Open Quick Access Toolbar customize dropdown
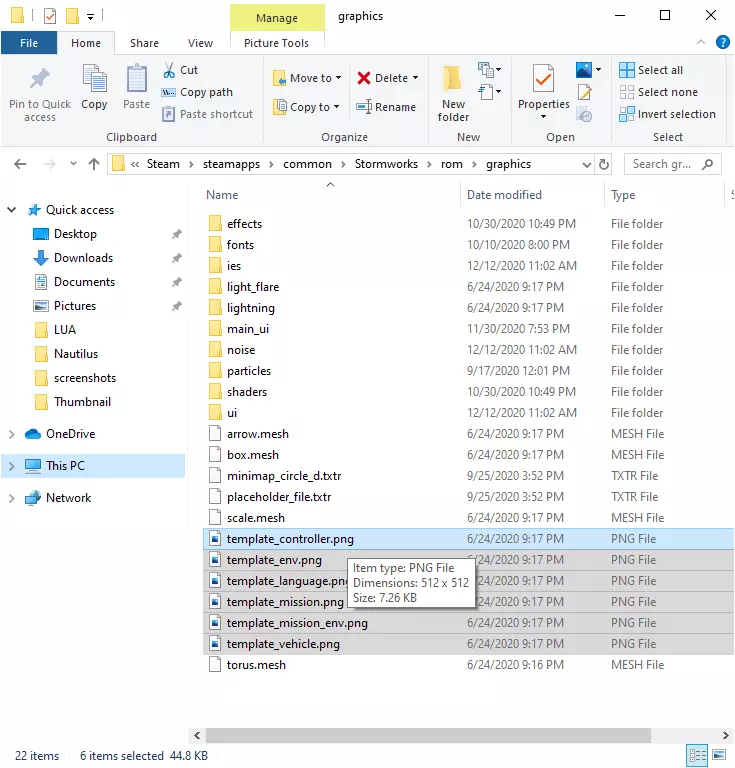This screenshot has width=735, height=768. click(90, 17)
